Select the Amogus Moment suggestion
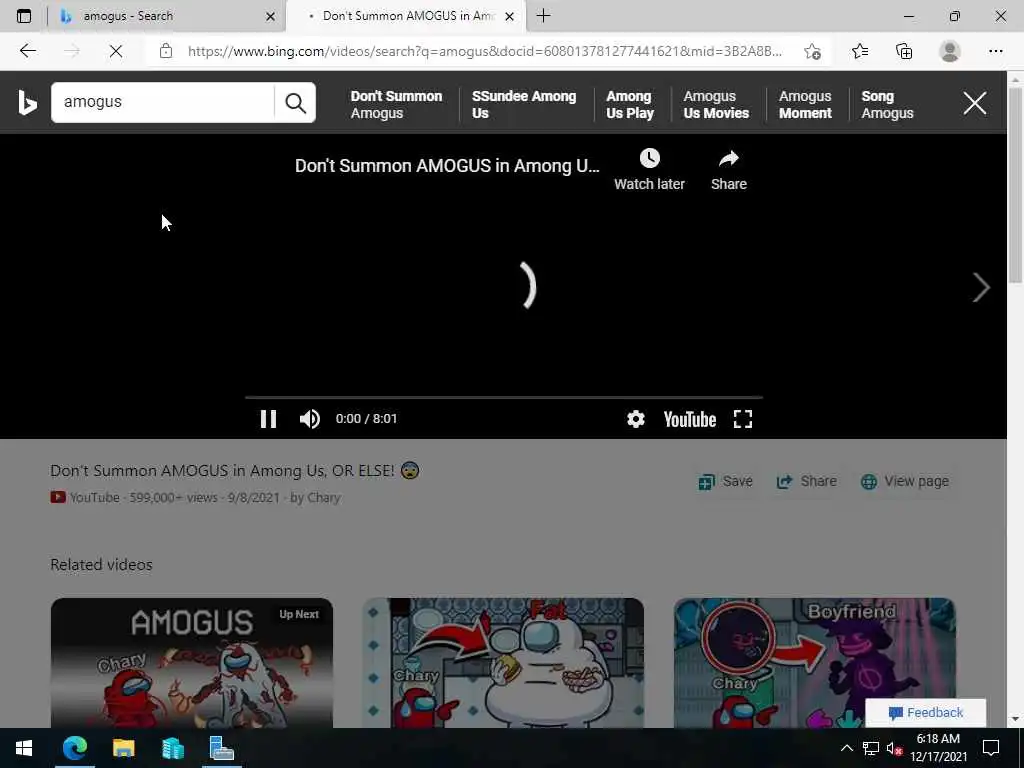1024x768 pixels. [805, 104]
